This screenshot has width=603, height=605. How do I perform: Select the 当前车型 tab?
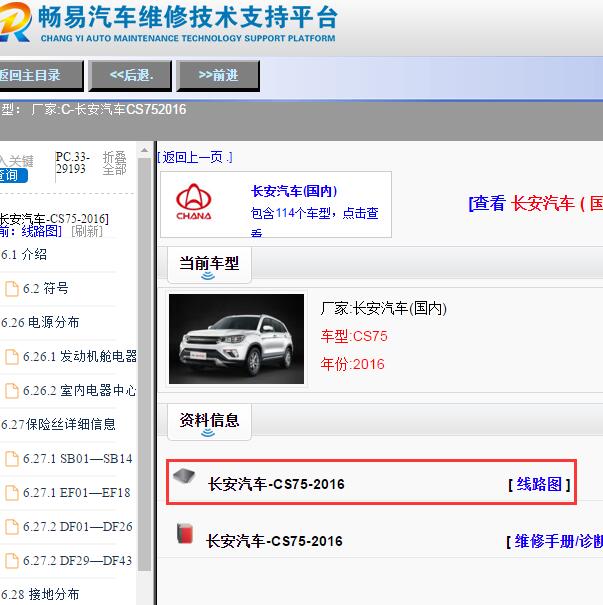(209, 265)
